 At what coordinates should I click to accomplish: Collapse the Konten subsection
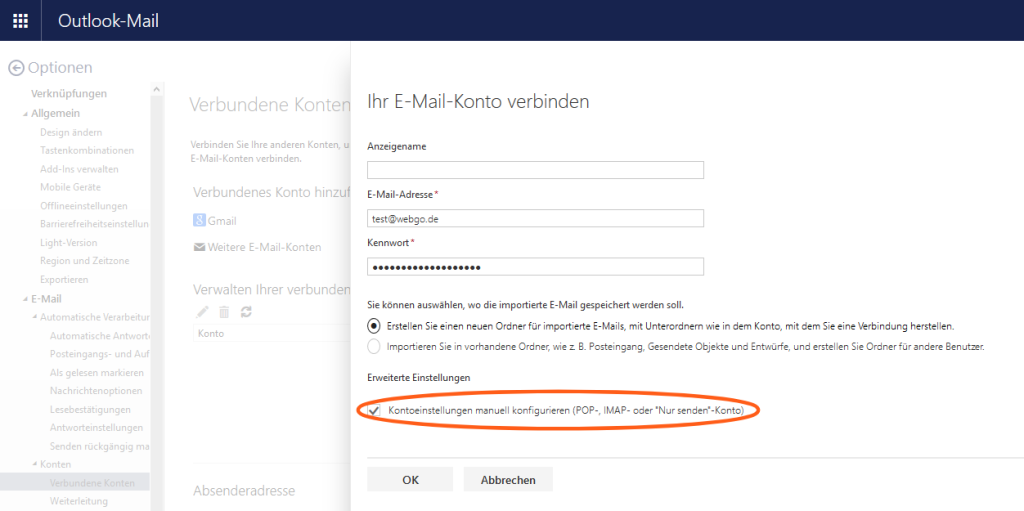click(x=35, y=465)
